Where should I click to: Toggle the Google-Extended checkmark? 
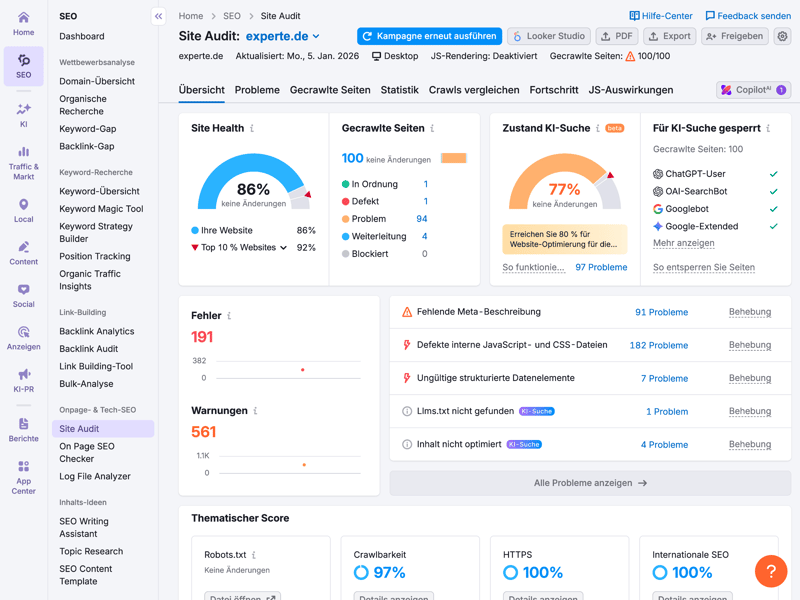coord(773,227)
